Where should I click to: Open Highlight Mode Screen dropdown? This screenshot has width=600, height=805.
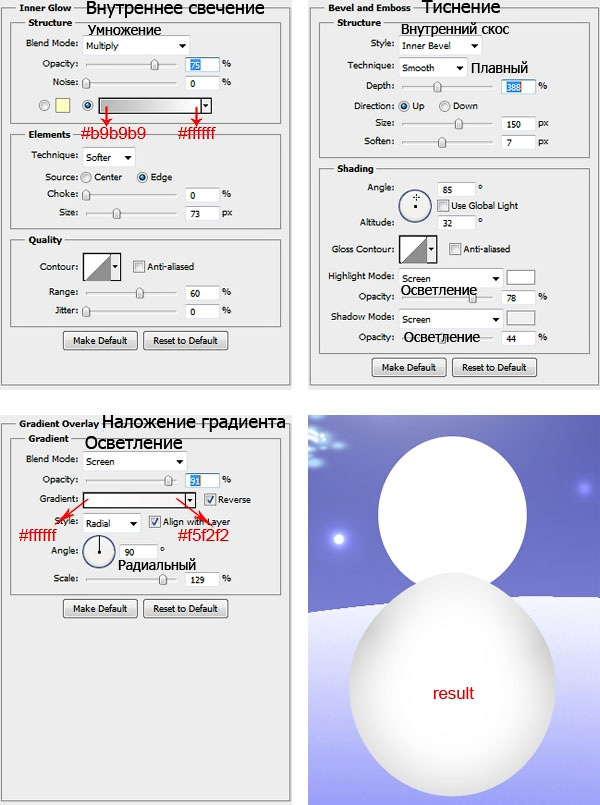tap(451, 279)
